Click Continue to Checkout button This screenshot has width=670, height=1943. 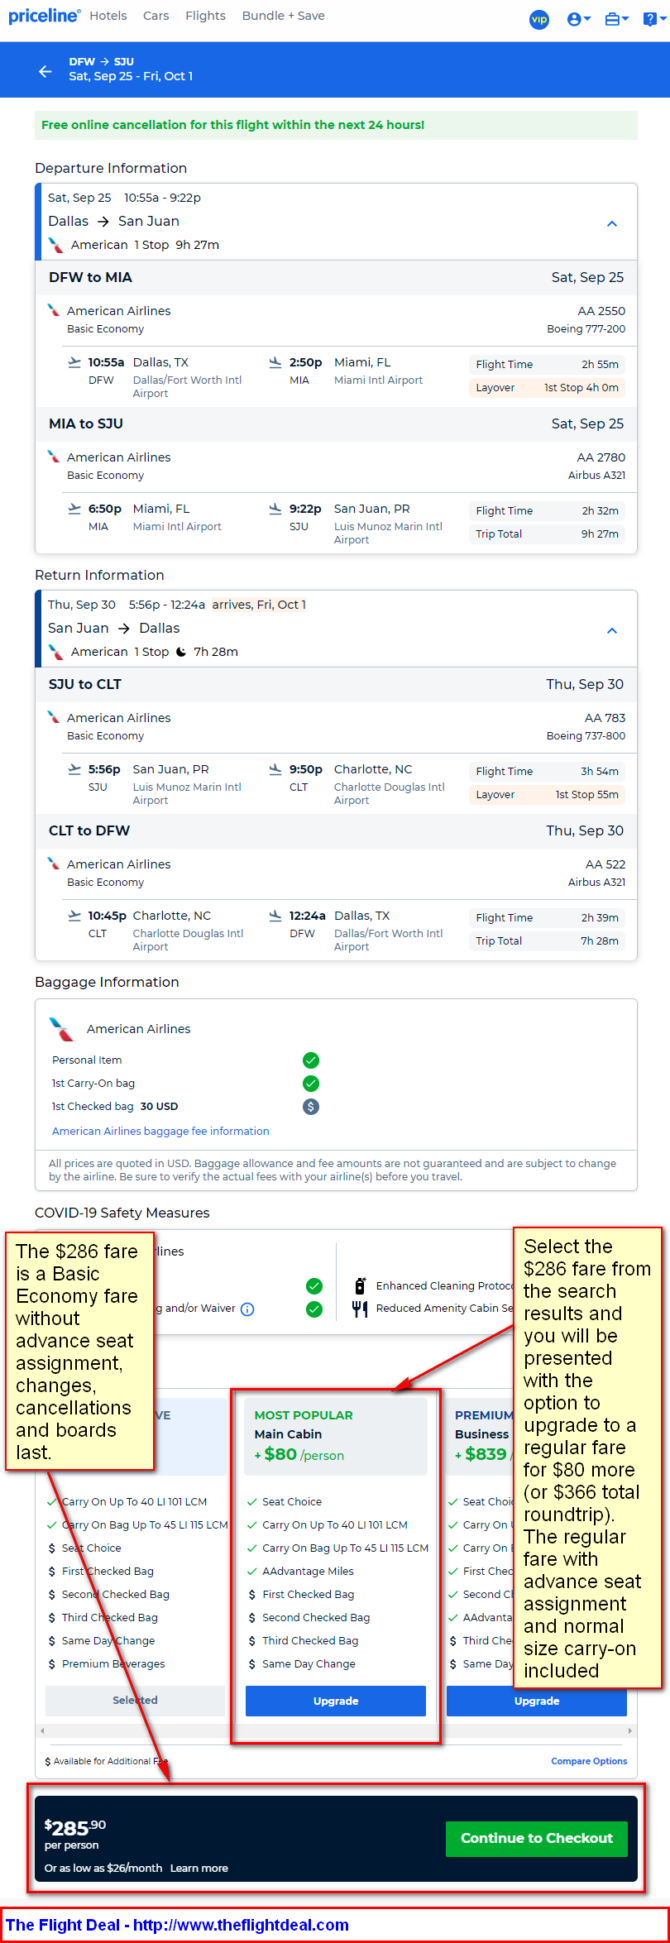537,1838
